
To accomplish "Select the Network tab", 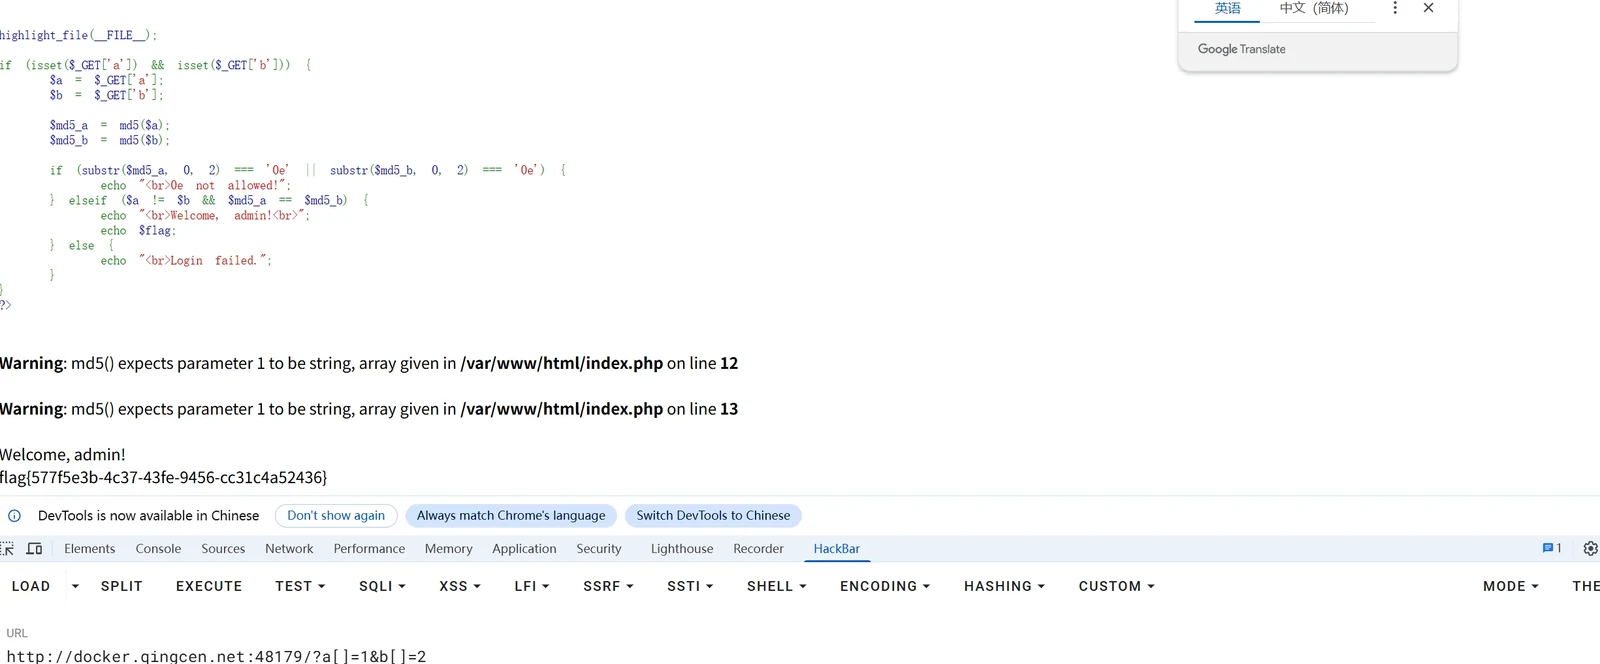I will (x=289, y=549).
